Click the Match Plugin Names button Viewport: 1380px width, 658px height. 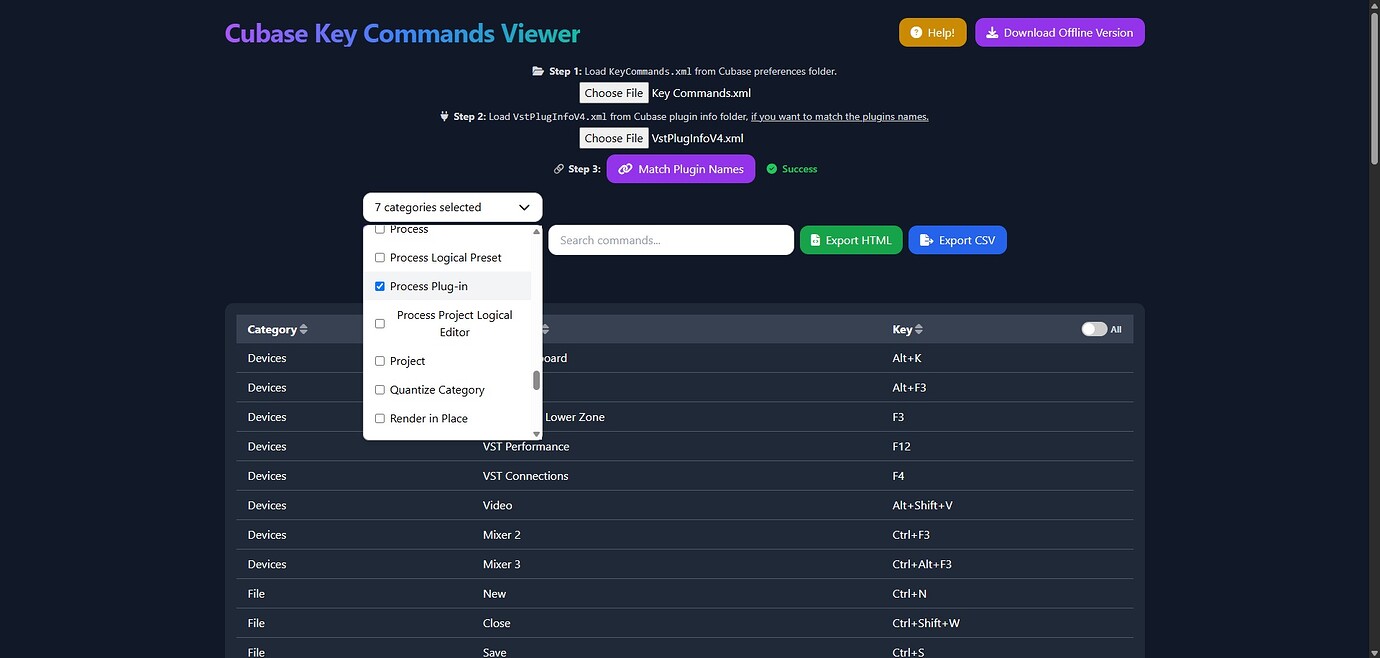(681, 169)
